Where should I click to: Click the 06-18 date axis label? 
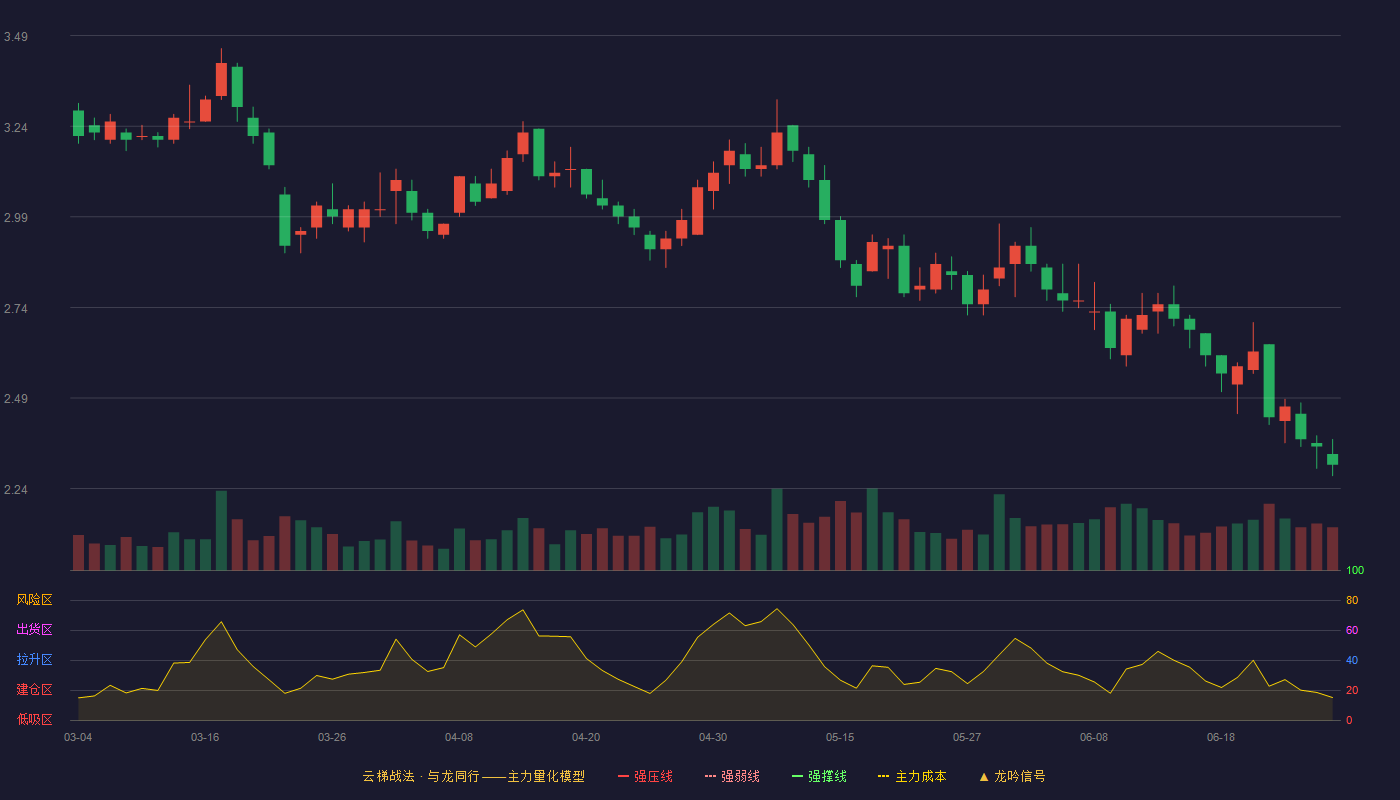[1221, 737]
